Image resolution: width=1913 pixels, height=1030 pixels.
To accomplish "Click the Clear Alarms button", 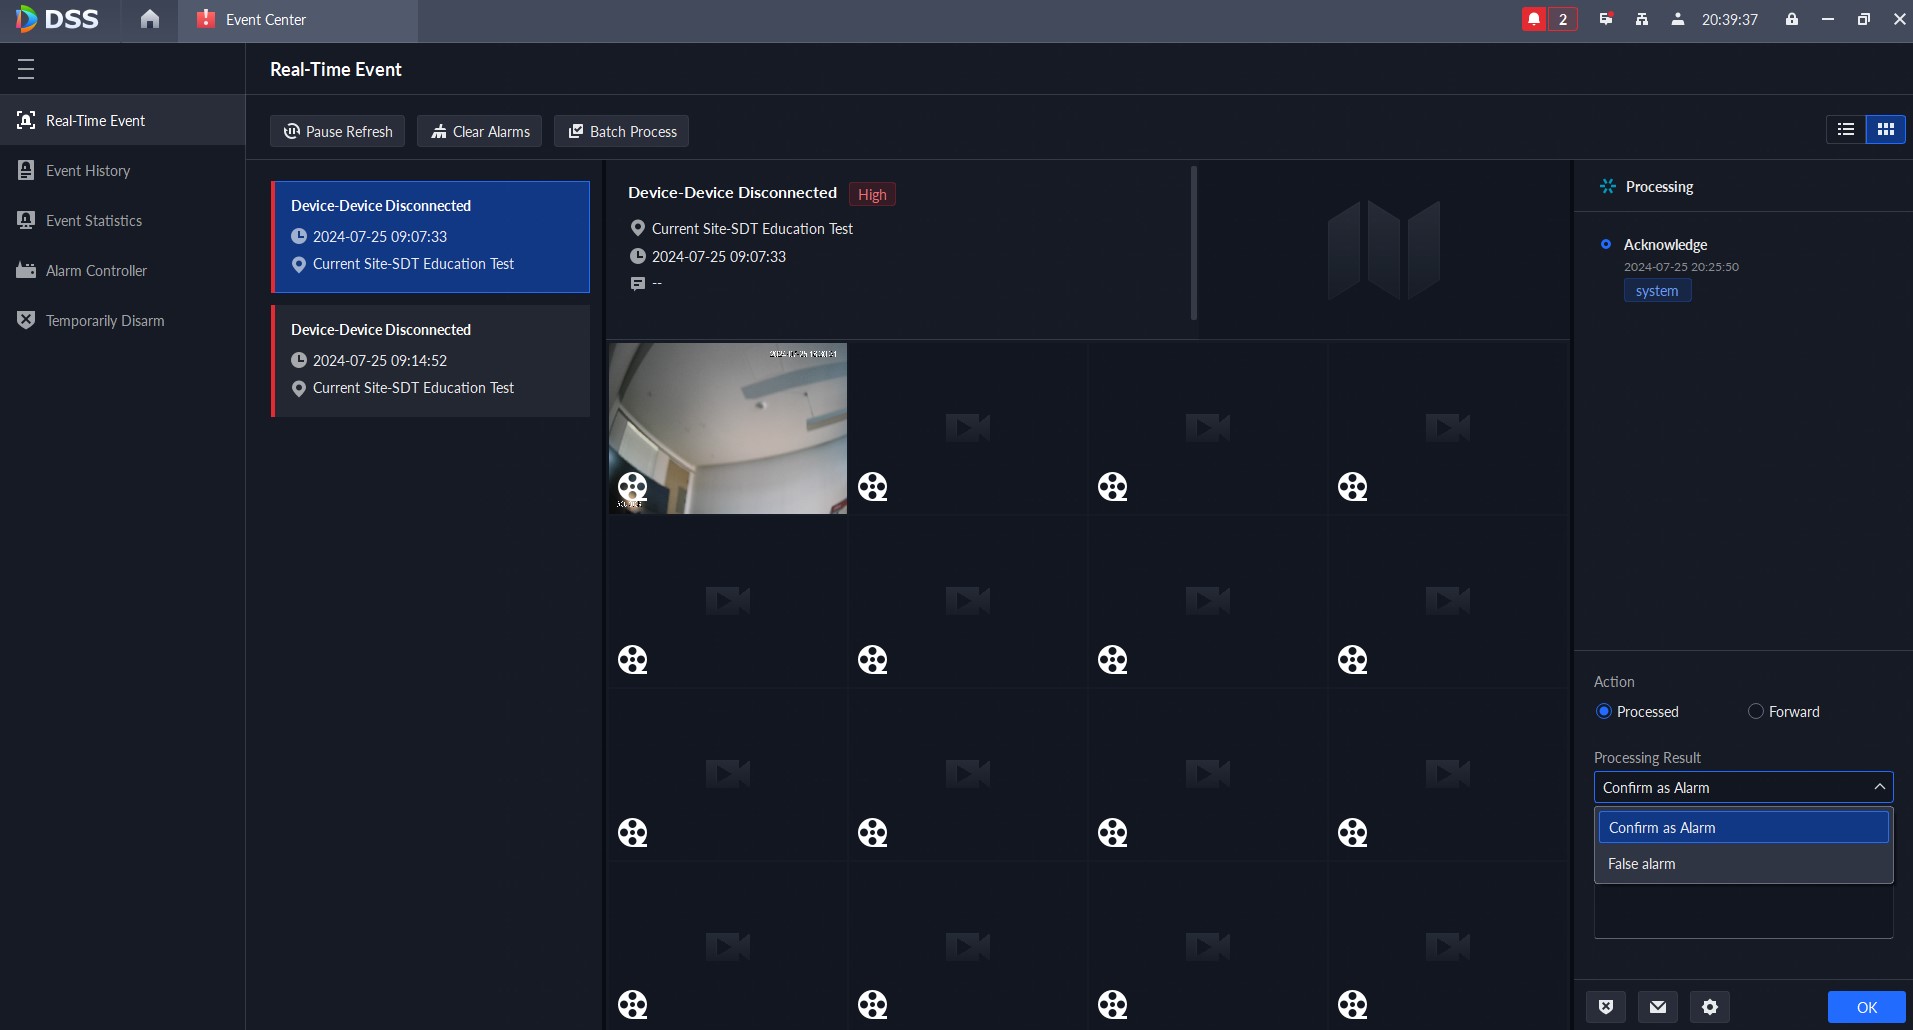I will pos(479,131).
